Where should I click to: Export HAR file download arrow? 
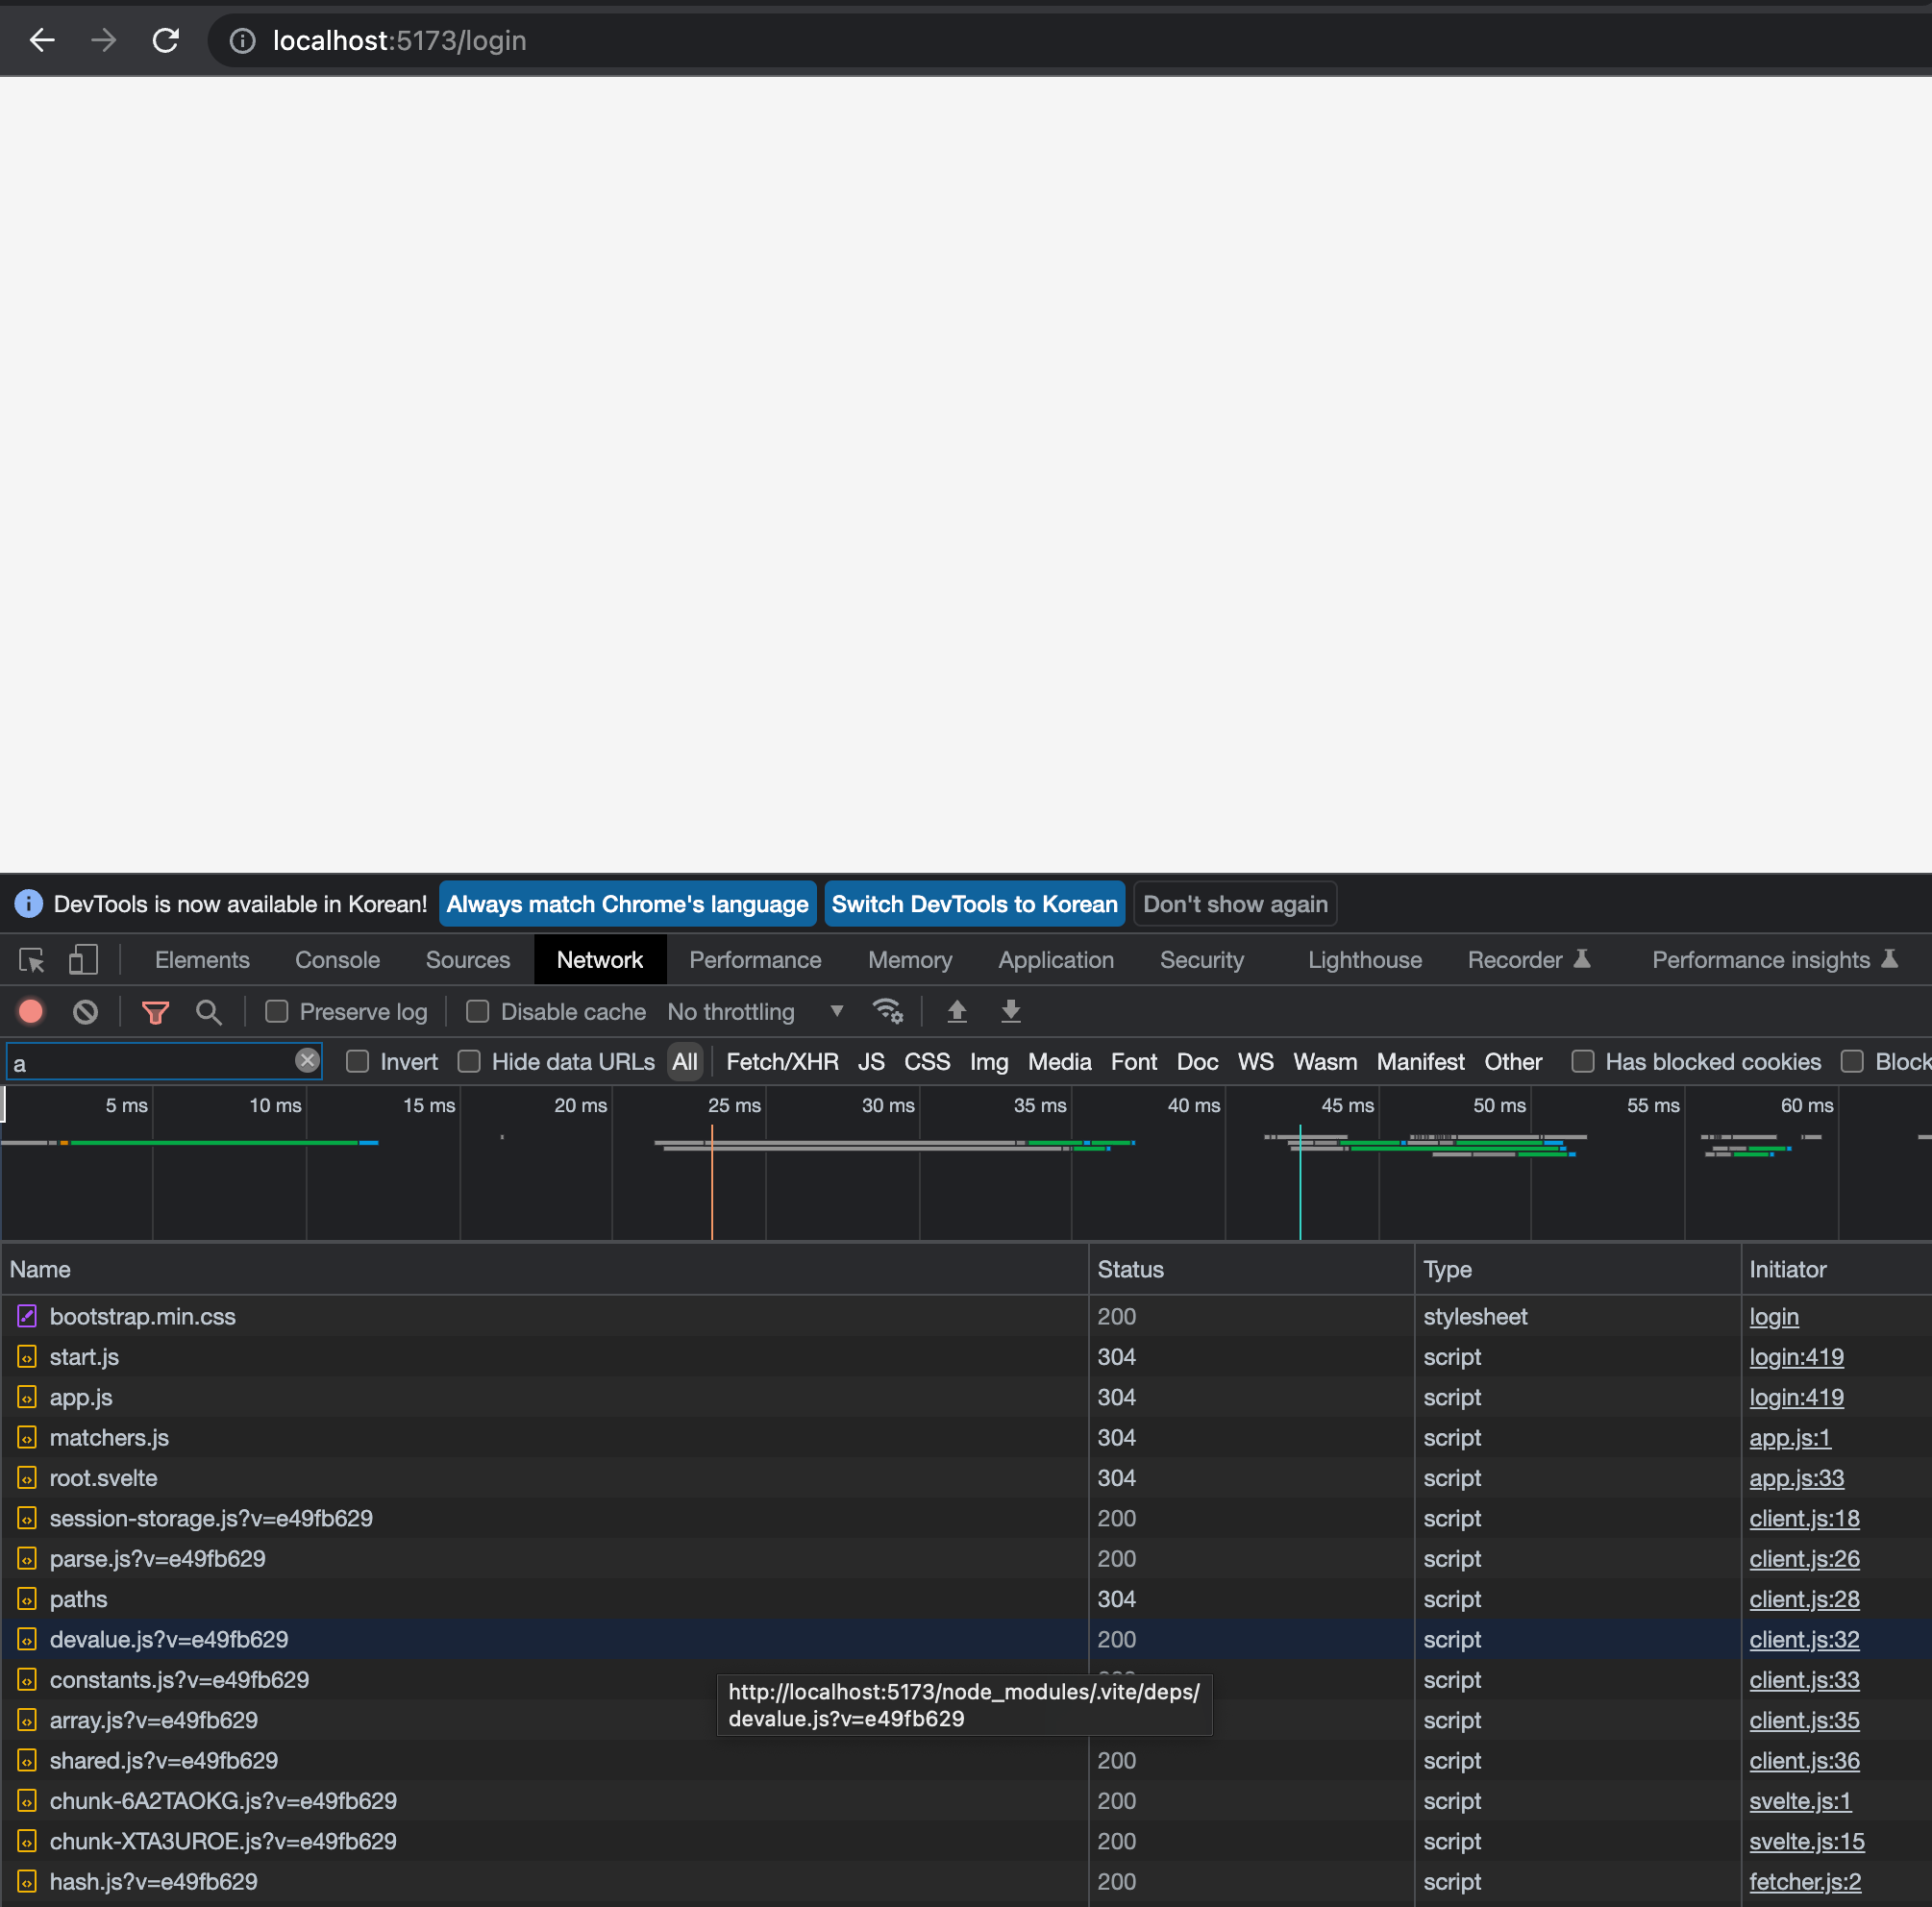1011,1012
